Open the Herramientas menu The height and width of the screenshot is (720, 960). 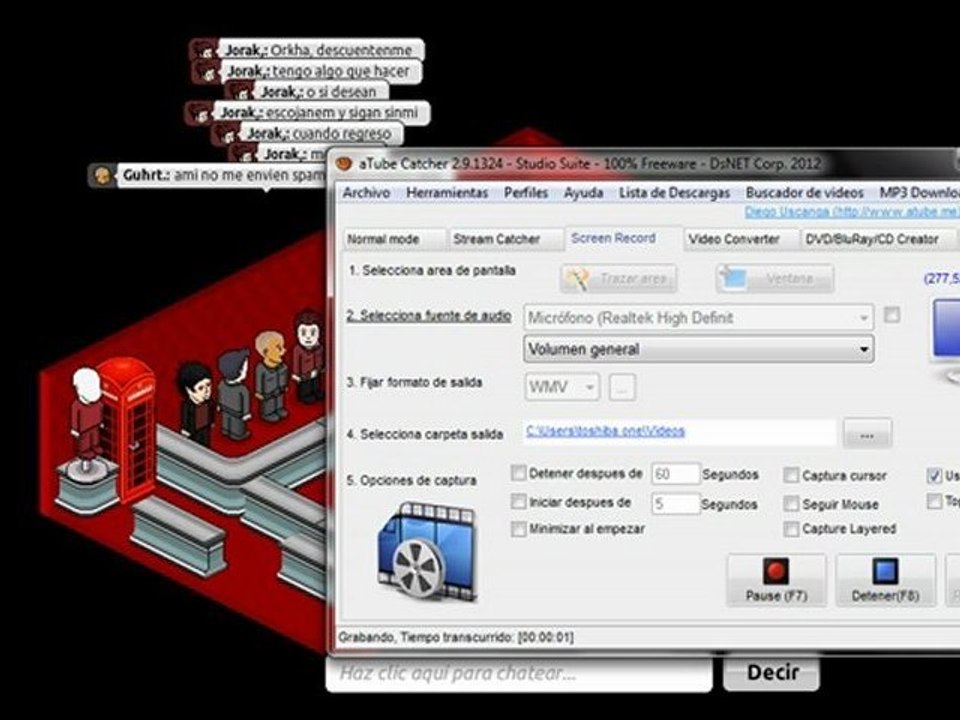tap(447, 193)
